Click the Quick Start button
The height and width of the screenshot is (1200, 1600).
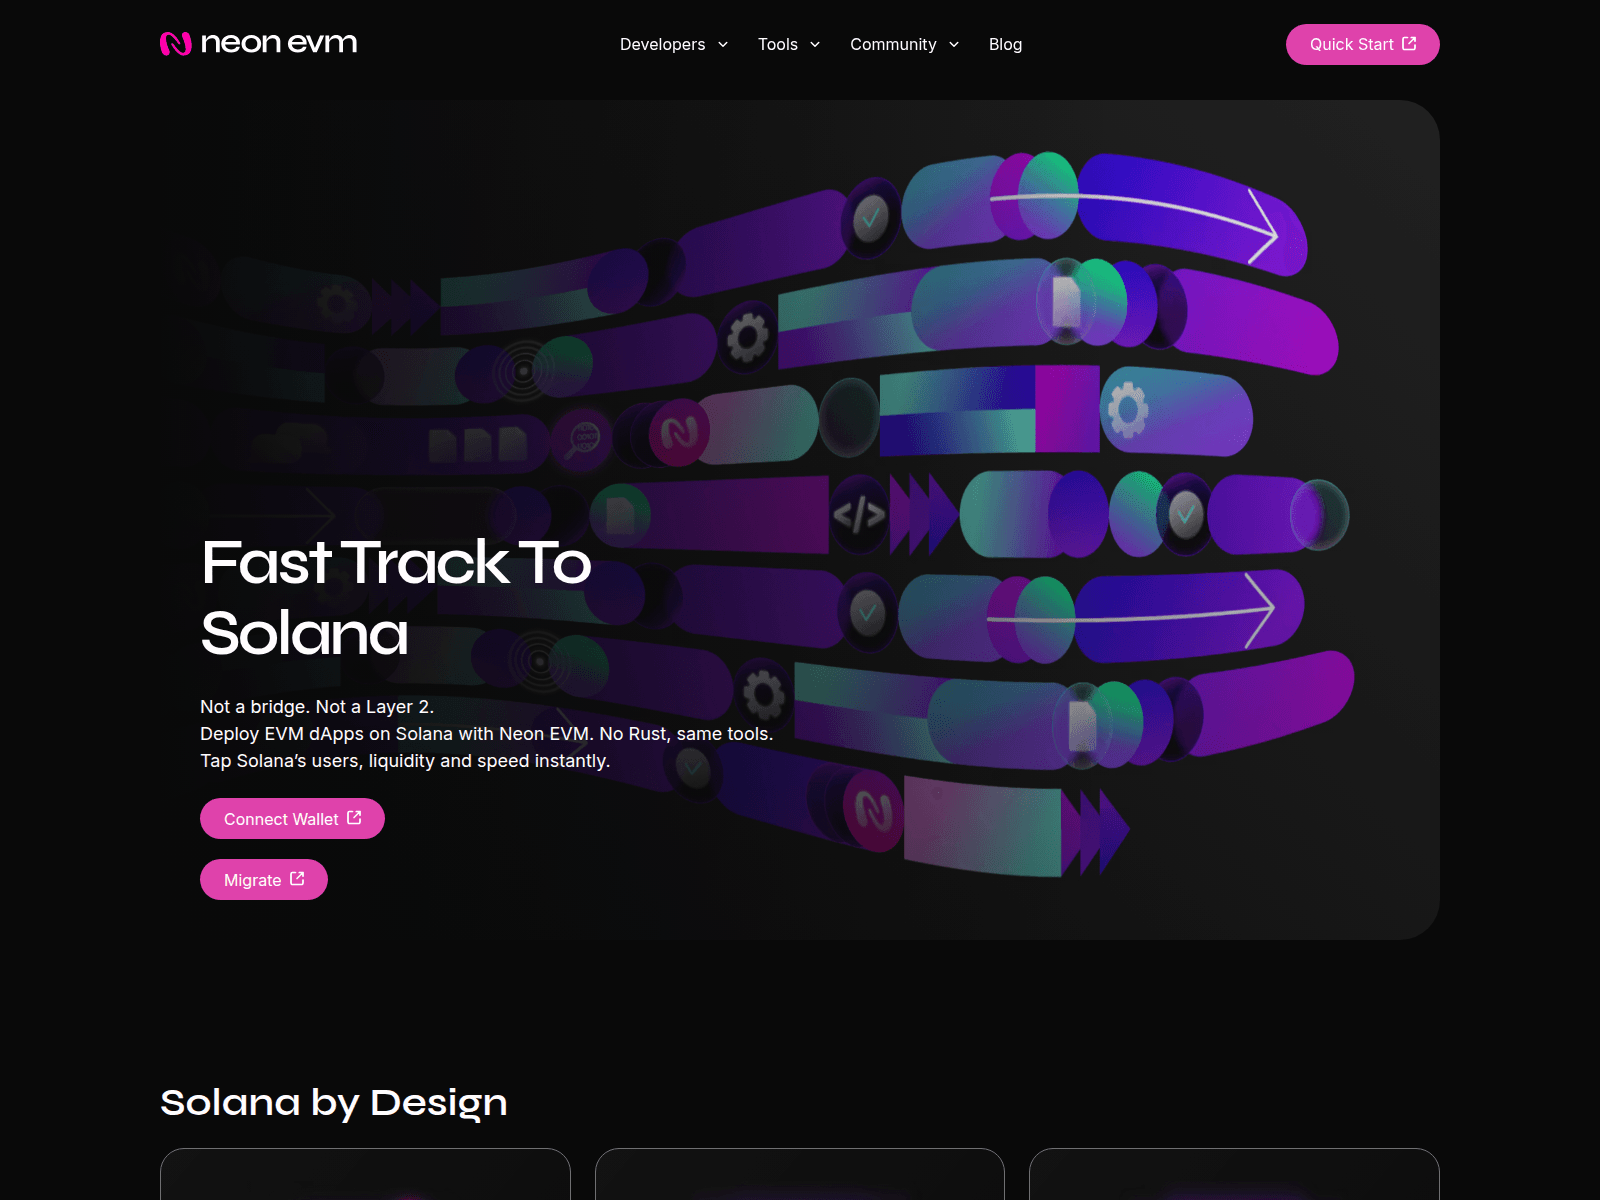click(x=1362, y=44)
